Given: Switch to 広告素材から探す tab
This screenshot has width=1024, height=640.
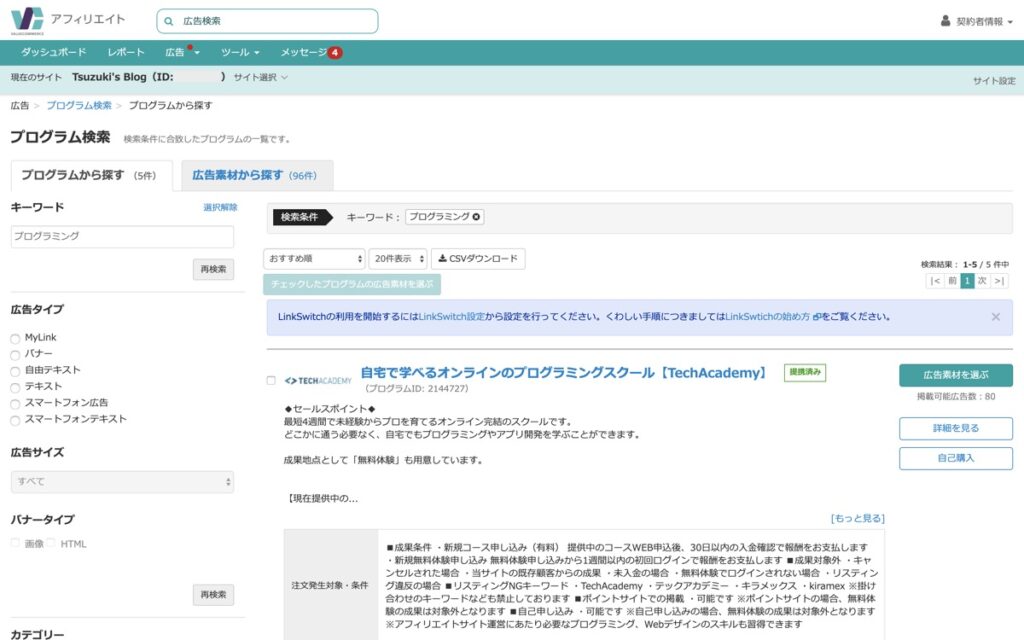Looking at the screenshot, I should point(257,175).
